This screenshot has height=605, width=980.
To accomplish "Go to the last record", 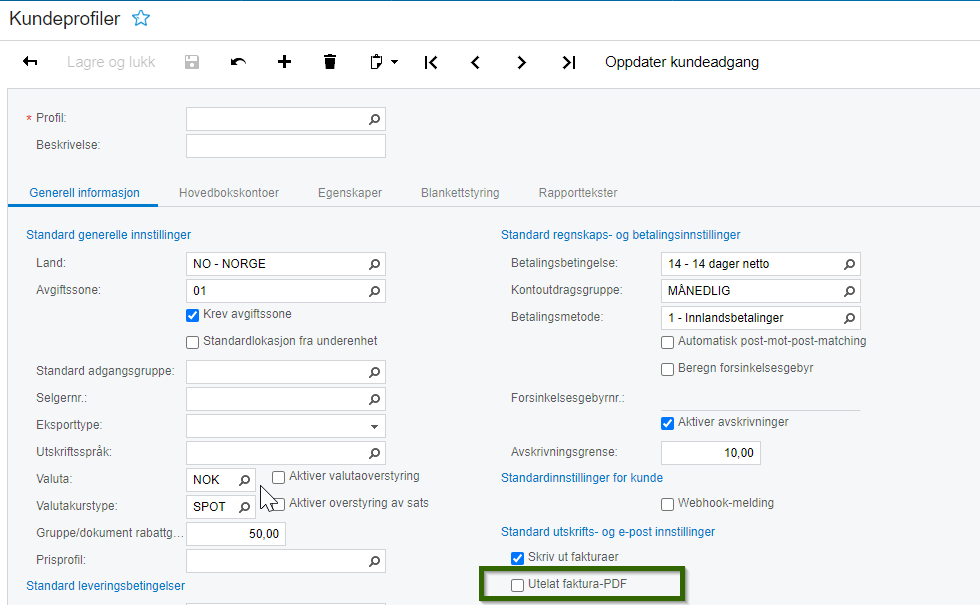I will [568, 62].
